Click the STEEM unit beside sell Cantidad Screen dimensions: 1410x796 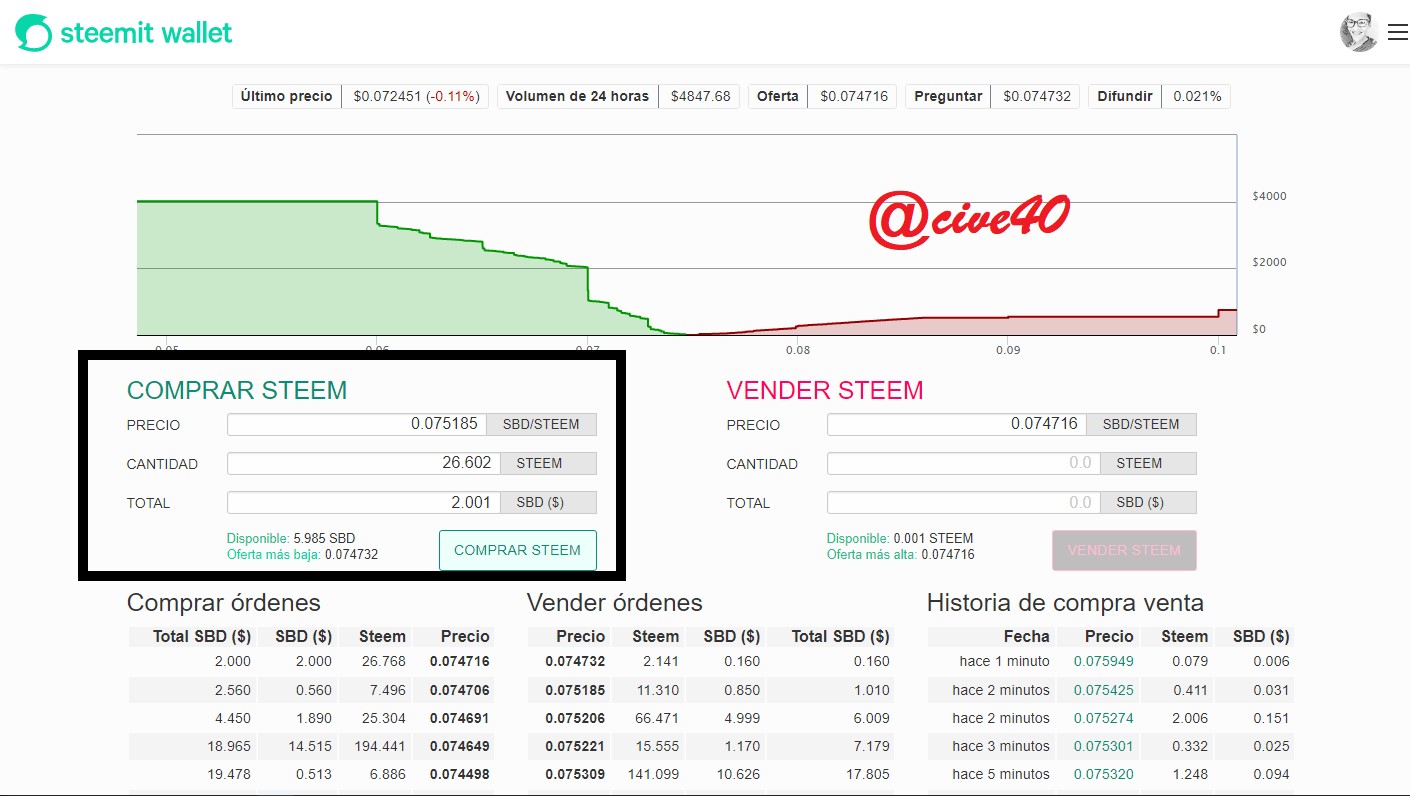coord(1148,463)
